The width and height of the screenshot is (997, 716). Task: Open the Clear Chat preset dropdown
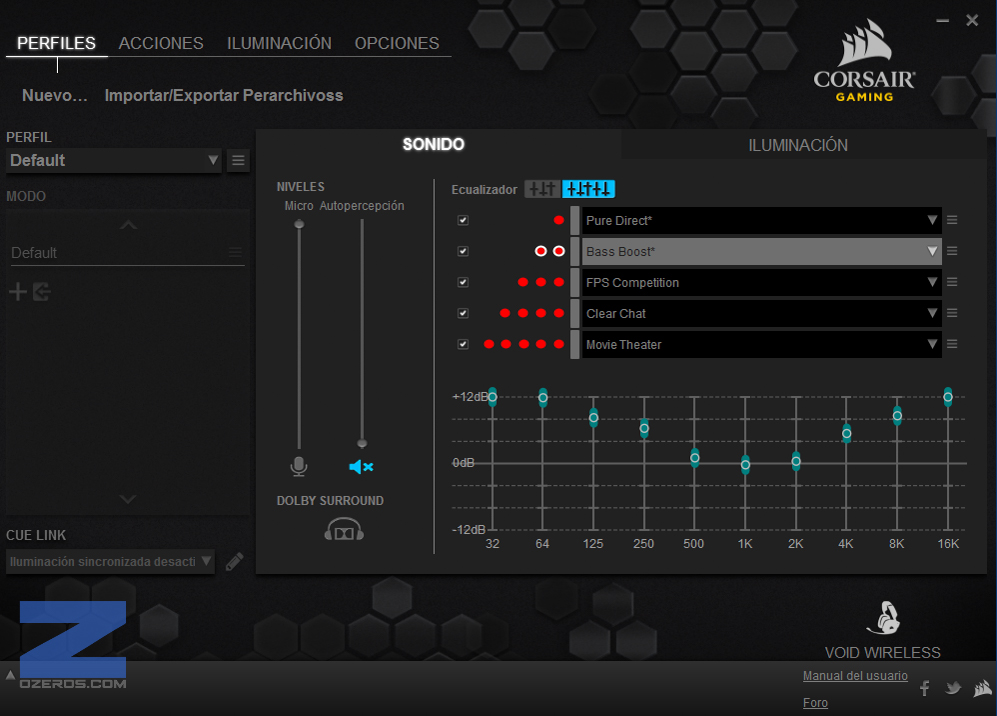tap(761, 313)
